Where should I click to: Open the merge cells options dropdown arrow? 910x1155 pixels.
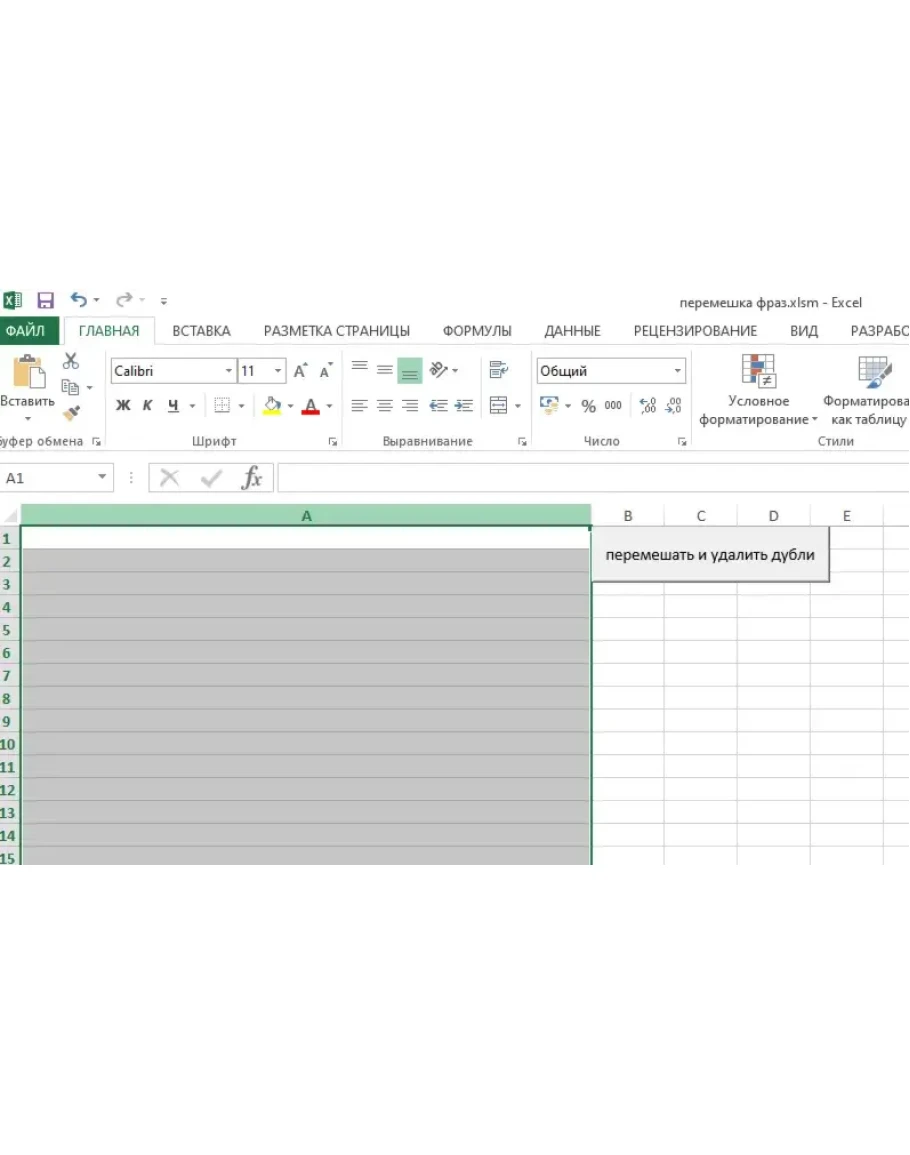pyautogui.click(x=518, y=405)
